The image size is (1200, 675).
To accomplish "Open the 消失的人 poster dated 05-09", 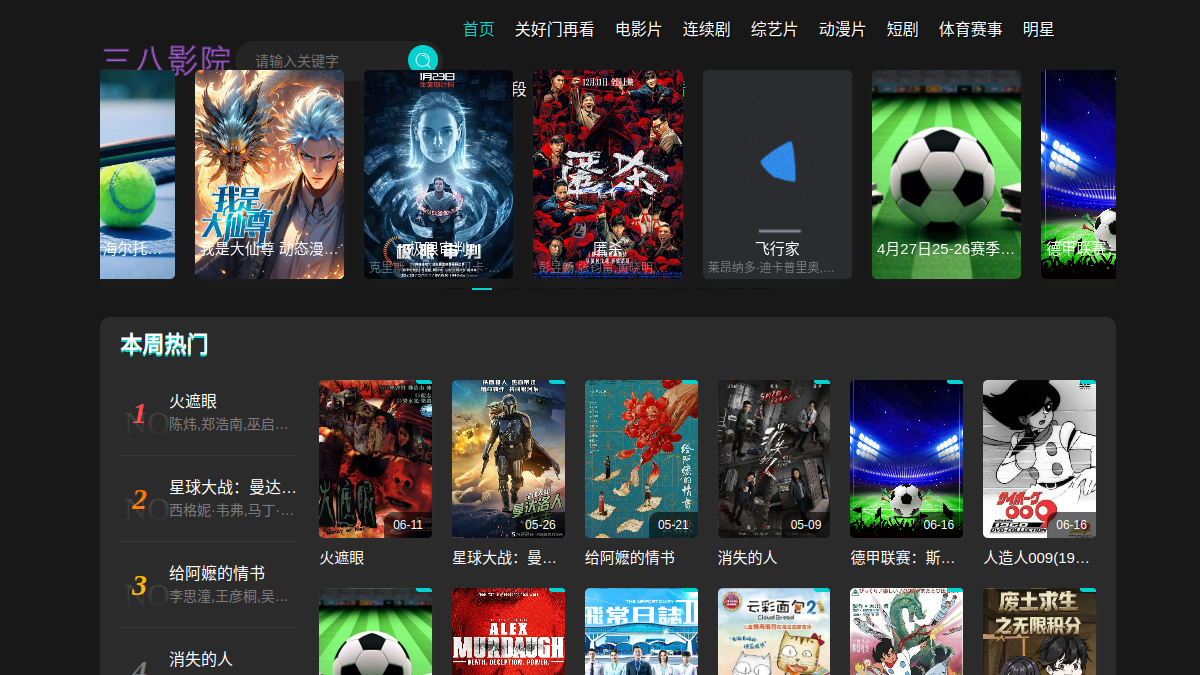I will (774, 459).
